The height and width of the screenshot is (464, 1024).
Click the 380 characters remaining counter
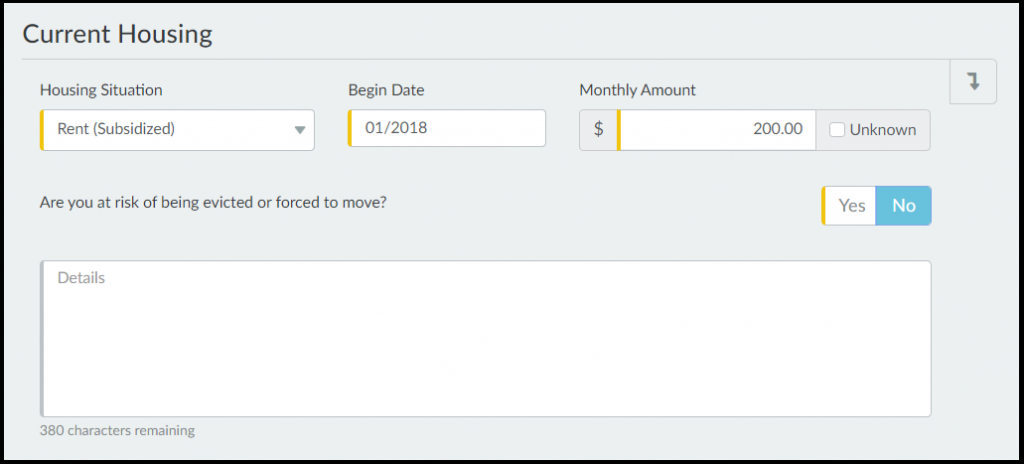click(x=117, y=431)
